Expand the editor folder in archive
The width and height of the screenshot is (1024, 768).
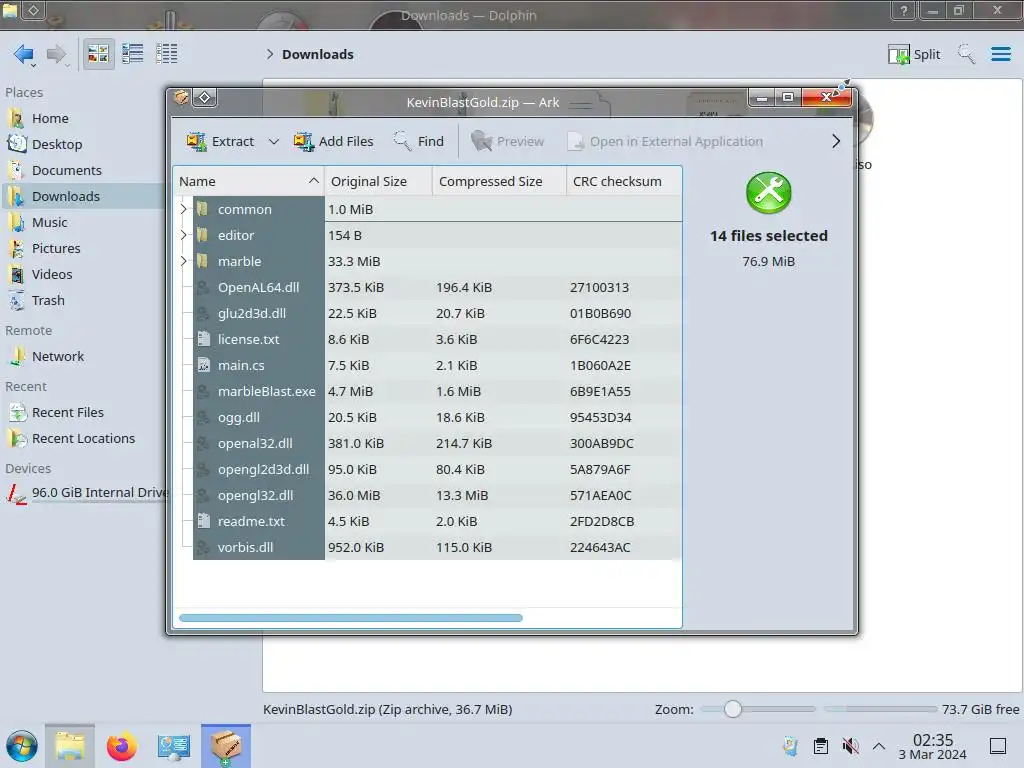tap(184, 235)
